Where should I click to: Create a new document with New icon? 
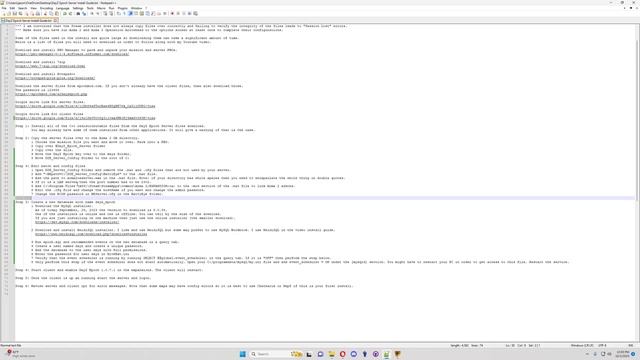click(4, 13)
